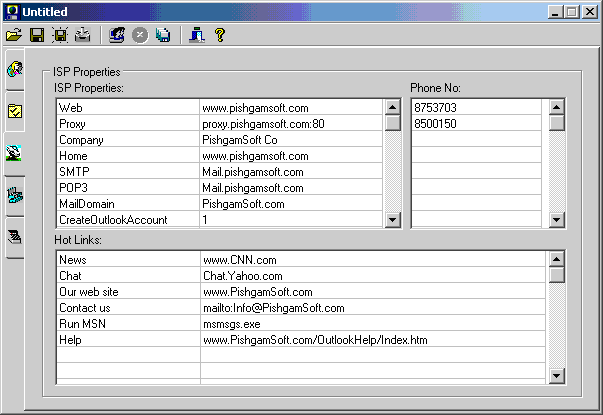Click the SMTP row's Mail.pishgamsoft.com value
The width and height of the screenshot is (603, 415).
[291, 172]
